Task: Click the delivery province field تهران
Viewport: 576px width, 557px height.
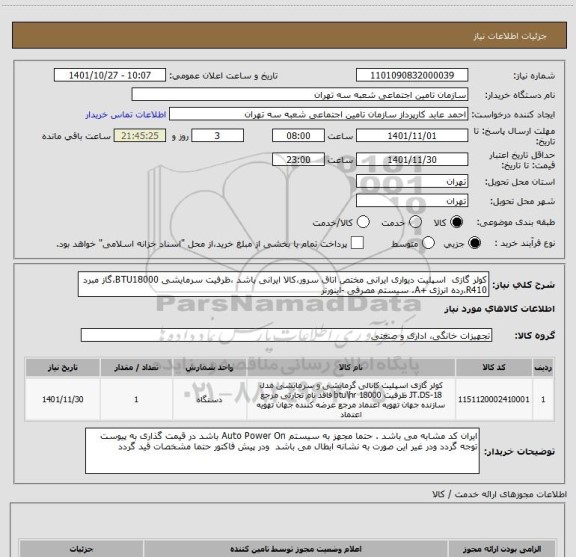Action: coord(412,182)
